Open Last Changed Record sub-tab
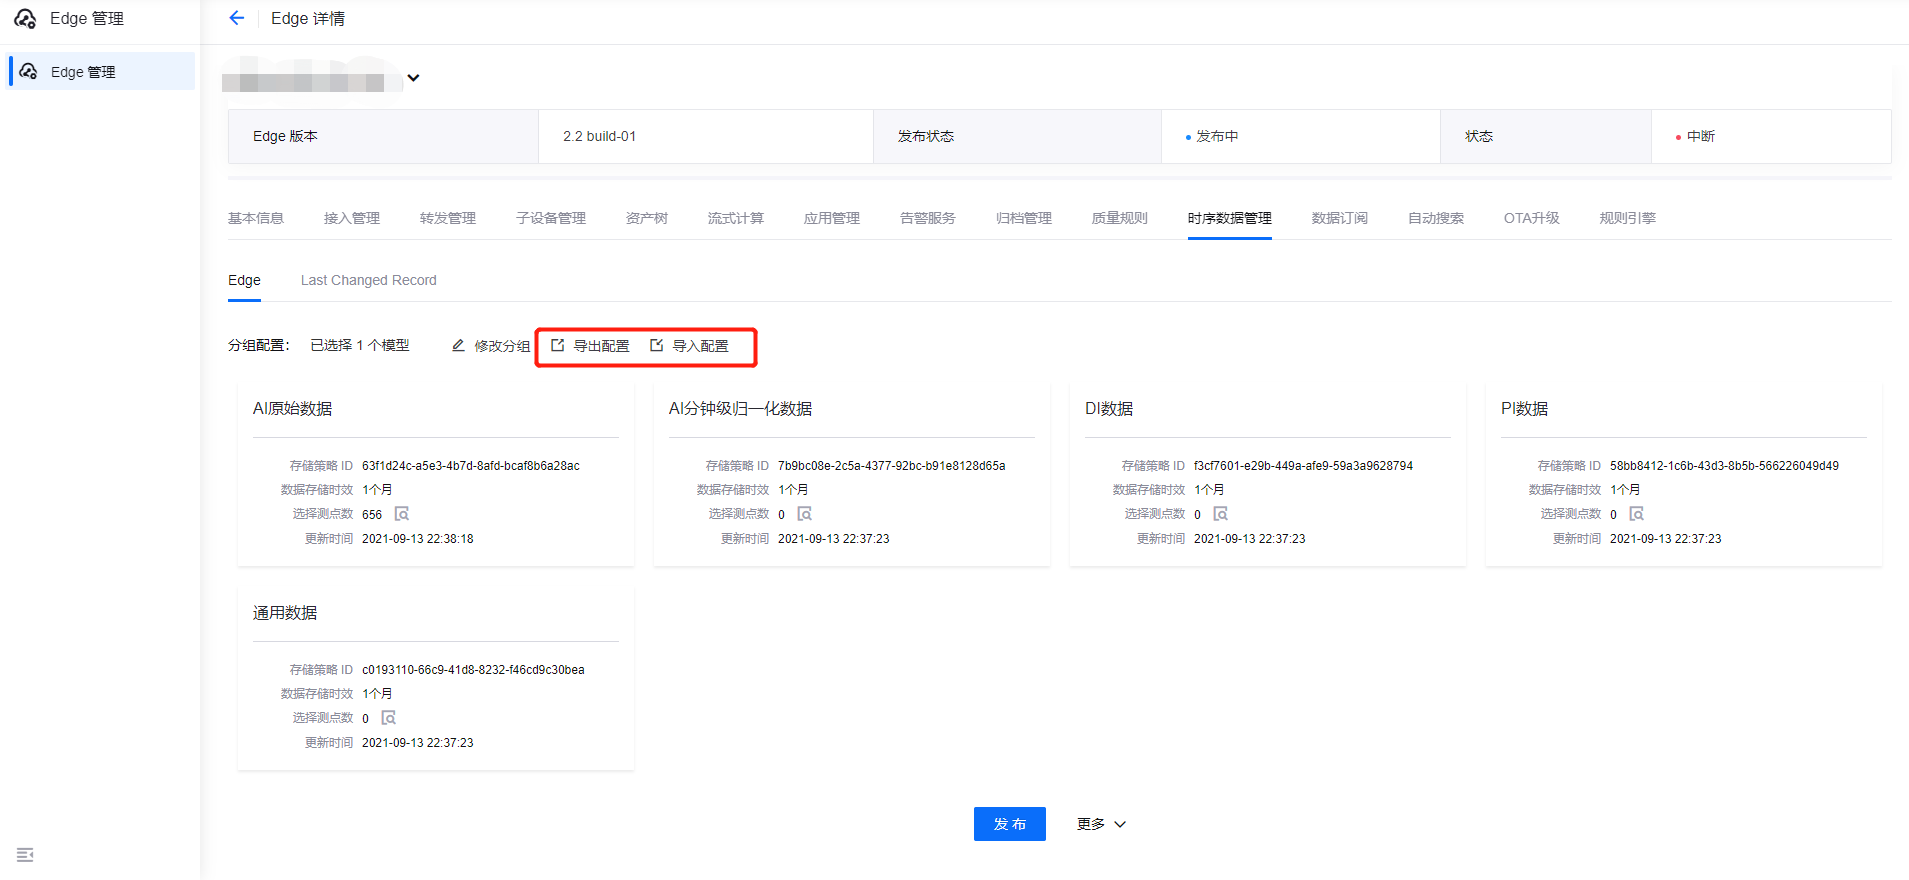 coord(369,280)
